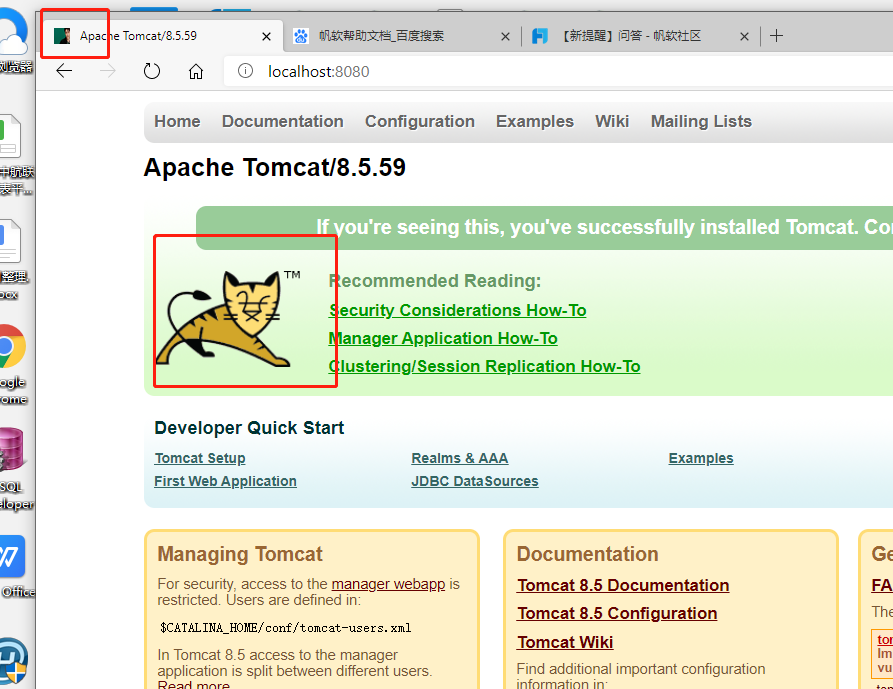Click the FanRuan community tab favicon
The image size is (893, 689).
540,36
